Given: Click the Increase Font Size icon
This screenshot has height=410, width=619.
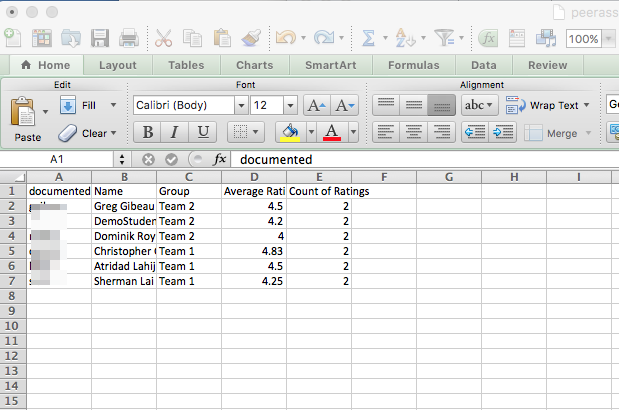Looking at the screenshot, I should tap(315, 105).
